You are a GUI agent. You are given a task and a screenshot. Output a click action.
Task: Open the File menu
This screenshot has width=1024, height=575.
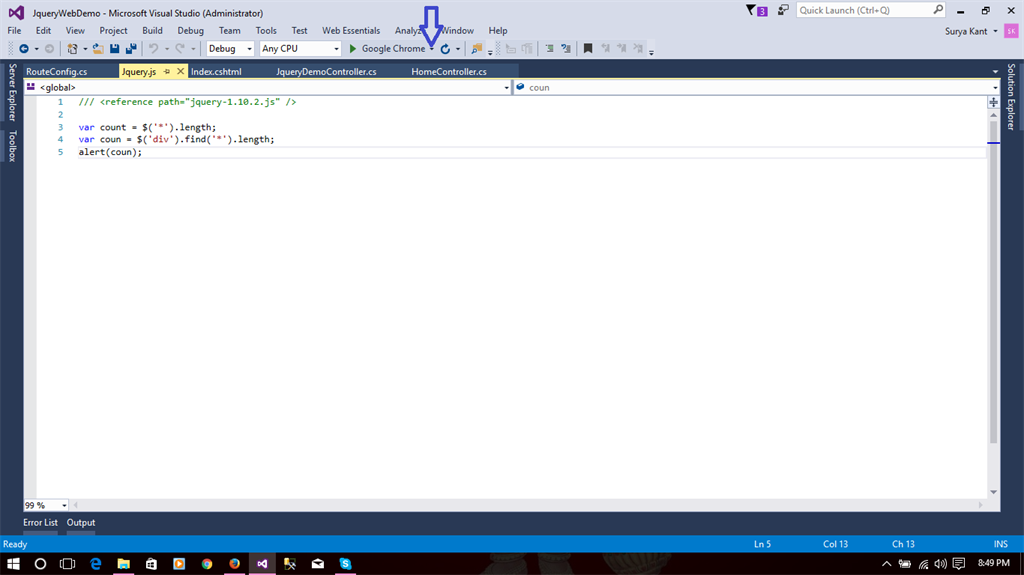tap(14, 31)
